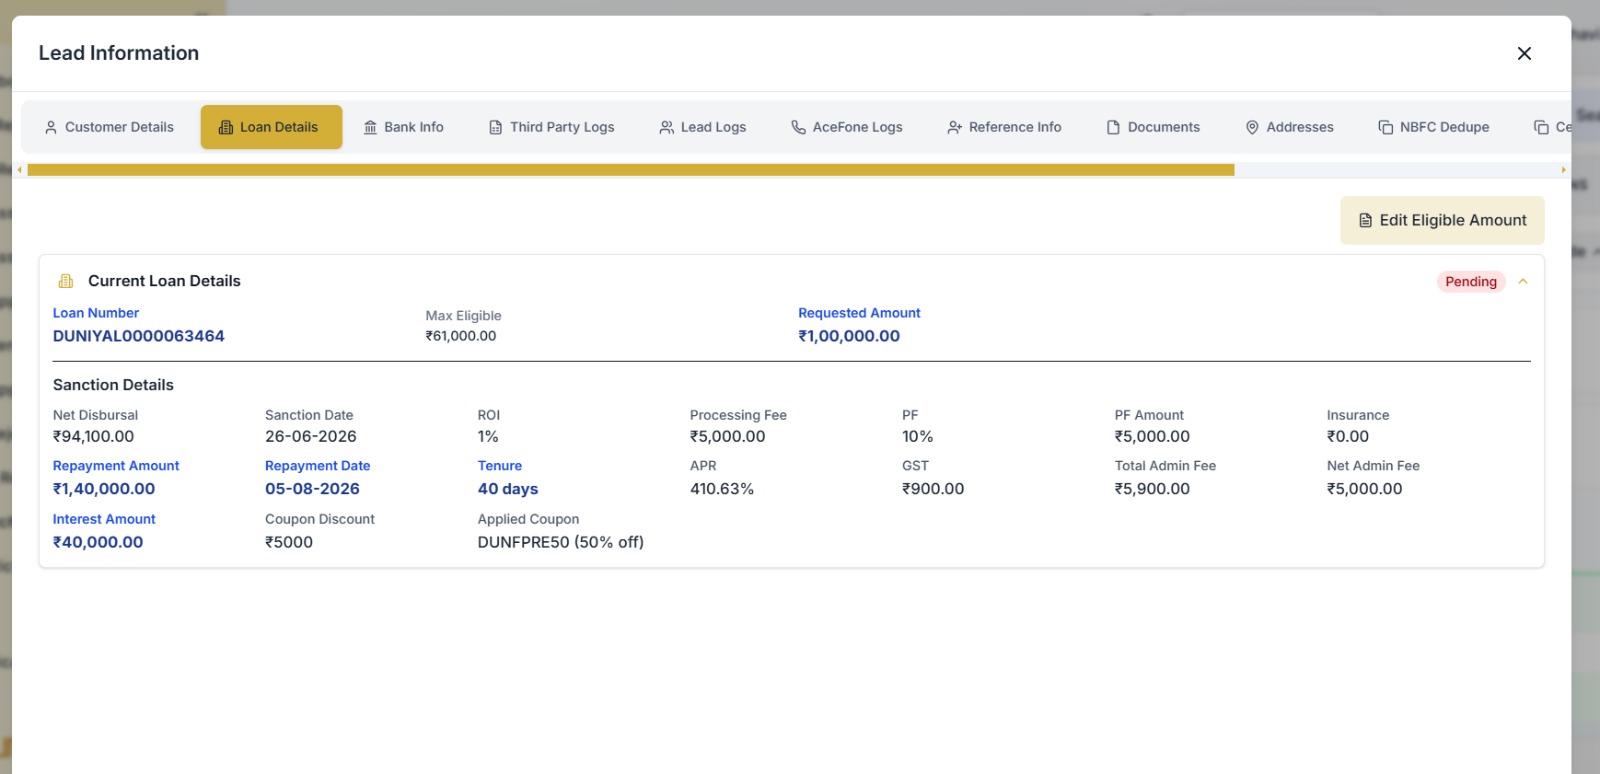Open the Third Party Logs tab
This screenshot has height=774, width=1600.
pos(552,127)
